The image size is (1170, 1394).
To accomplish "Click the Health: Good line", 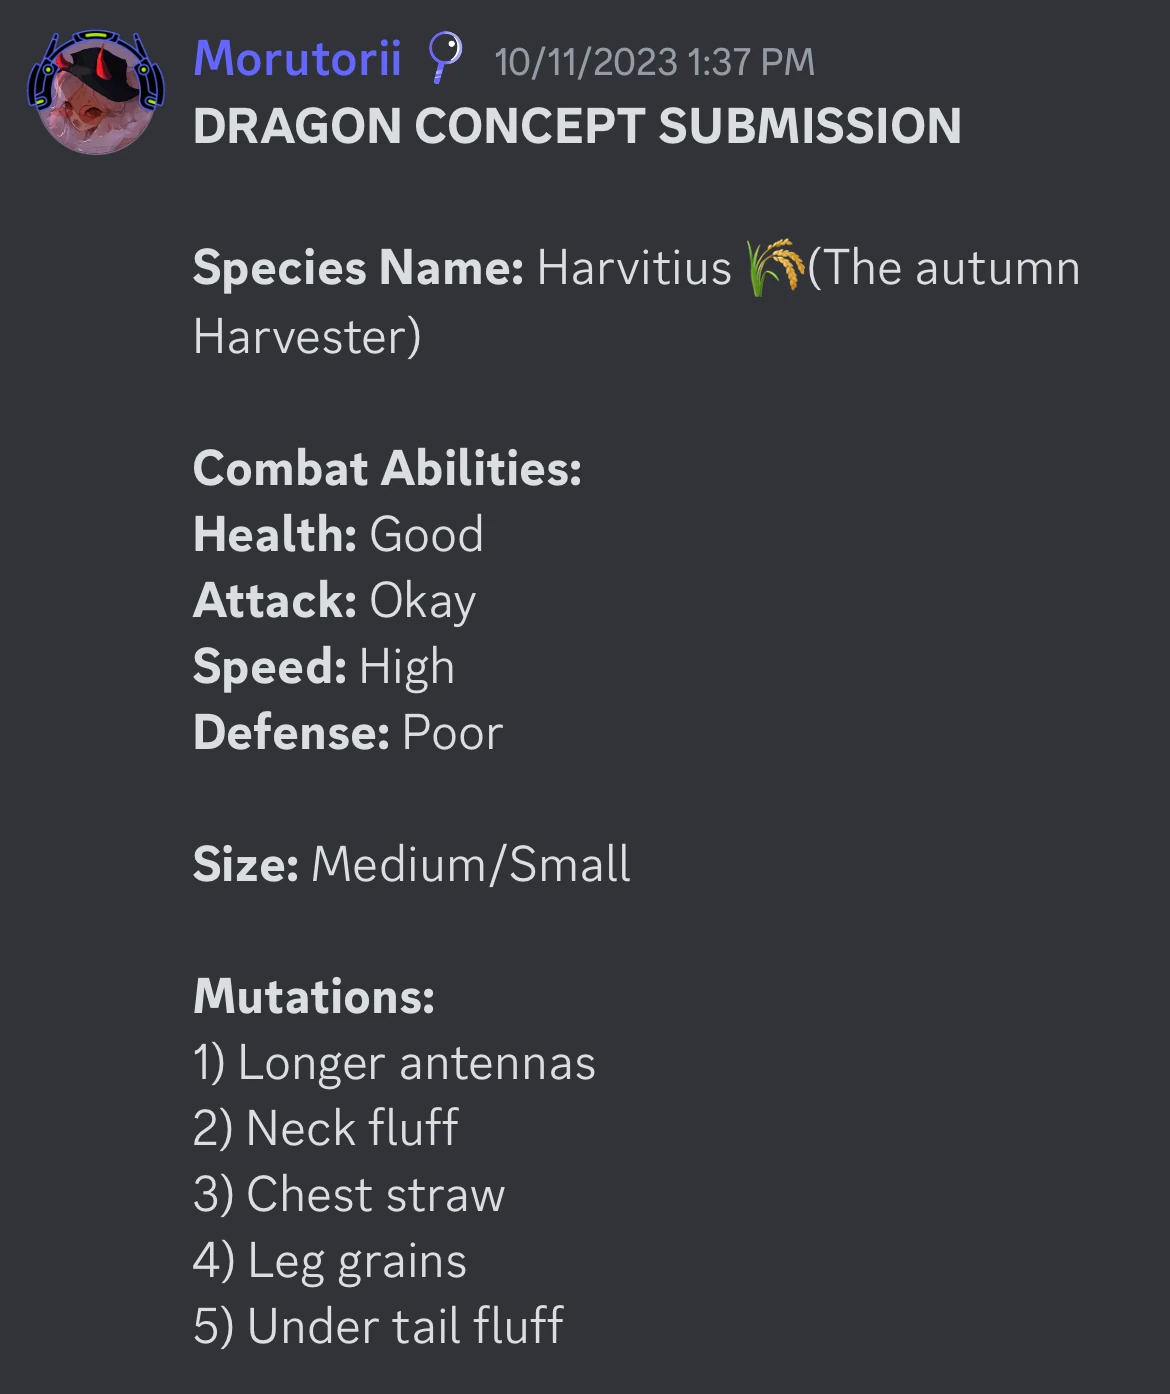I will [338, 534].
